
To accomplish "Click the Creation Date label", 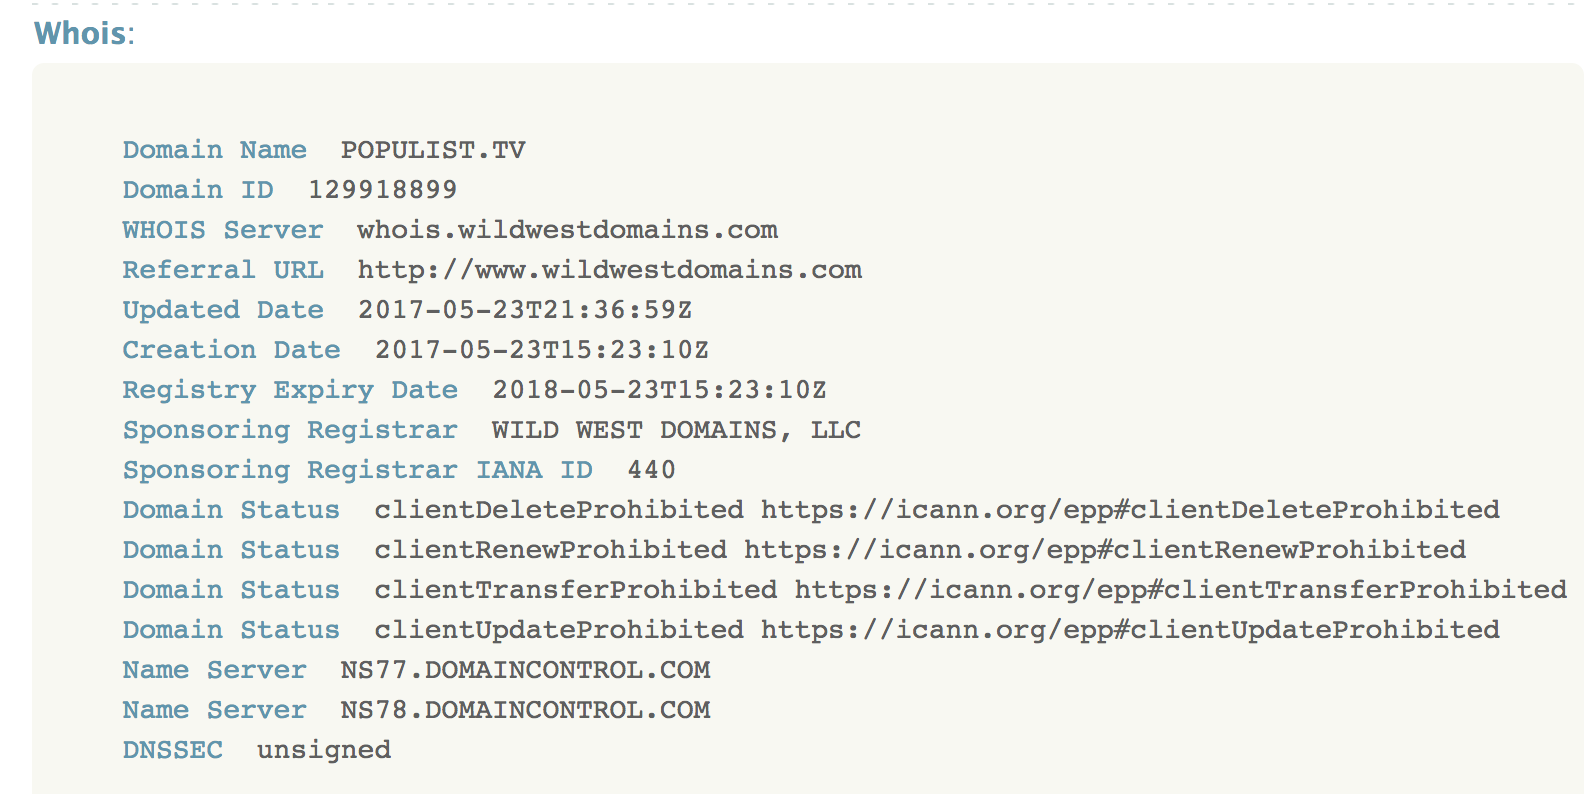I will coord(232,350).
